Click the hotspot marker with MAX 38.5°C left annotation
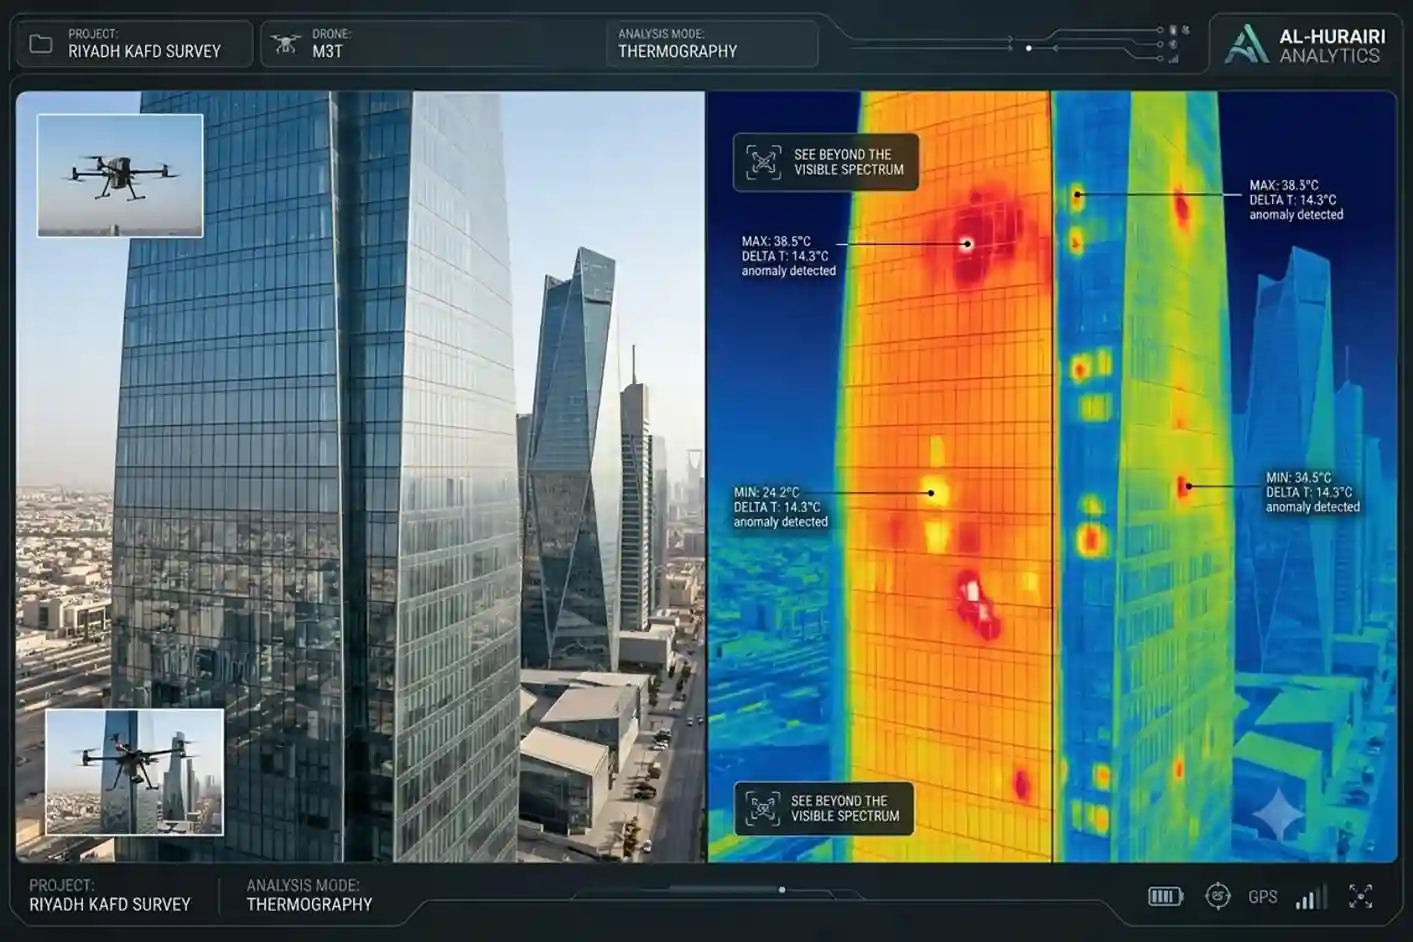Viewport: 1413px width, 942px height. 967,243
